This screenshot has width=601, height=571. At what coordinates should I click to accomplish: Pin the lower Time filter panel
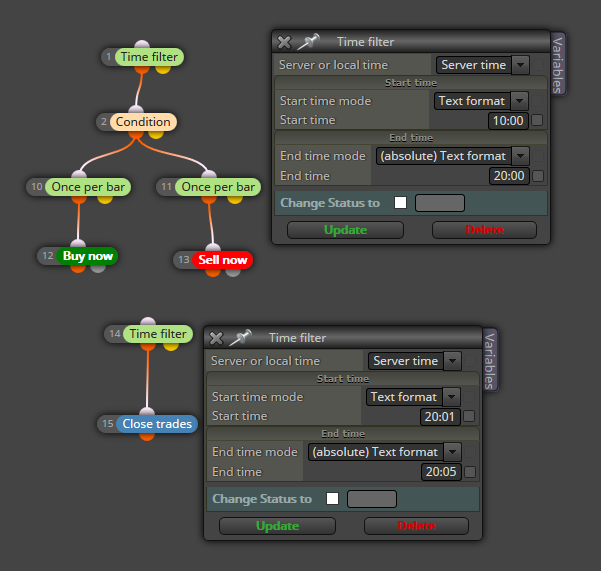(240, 337)
